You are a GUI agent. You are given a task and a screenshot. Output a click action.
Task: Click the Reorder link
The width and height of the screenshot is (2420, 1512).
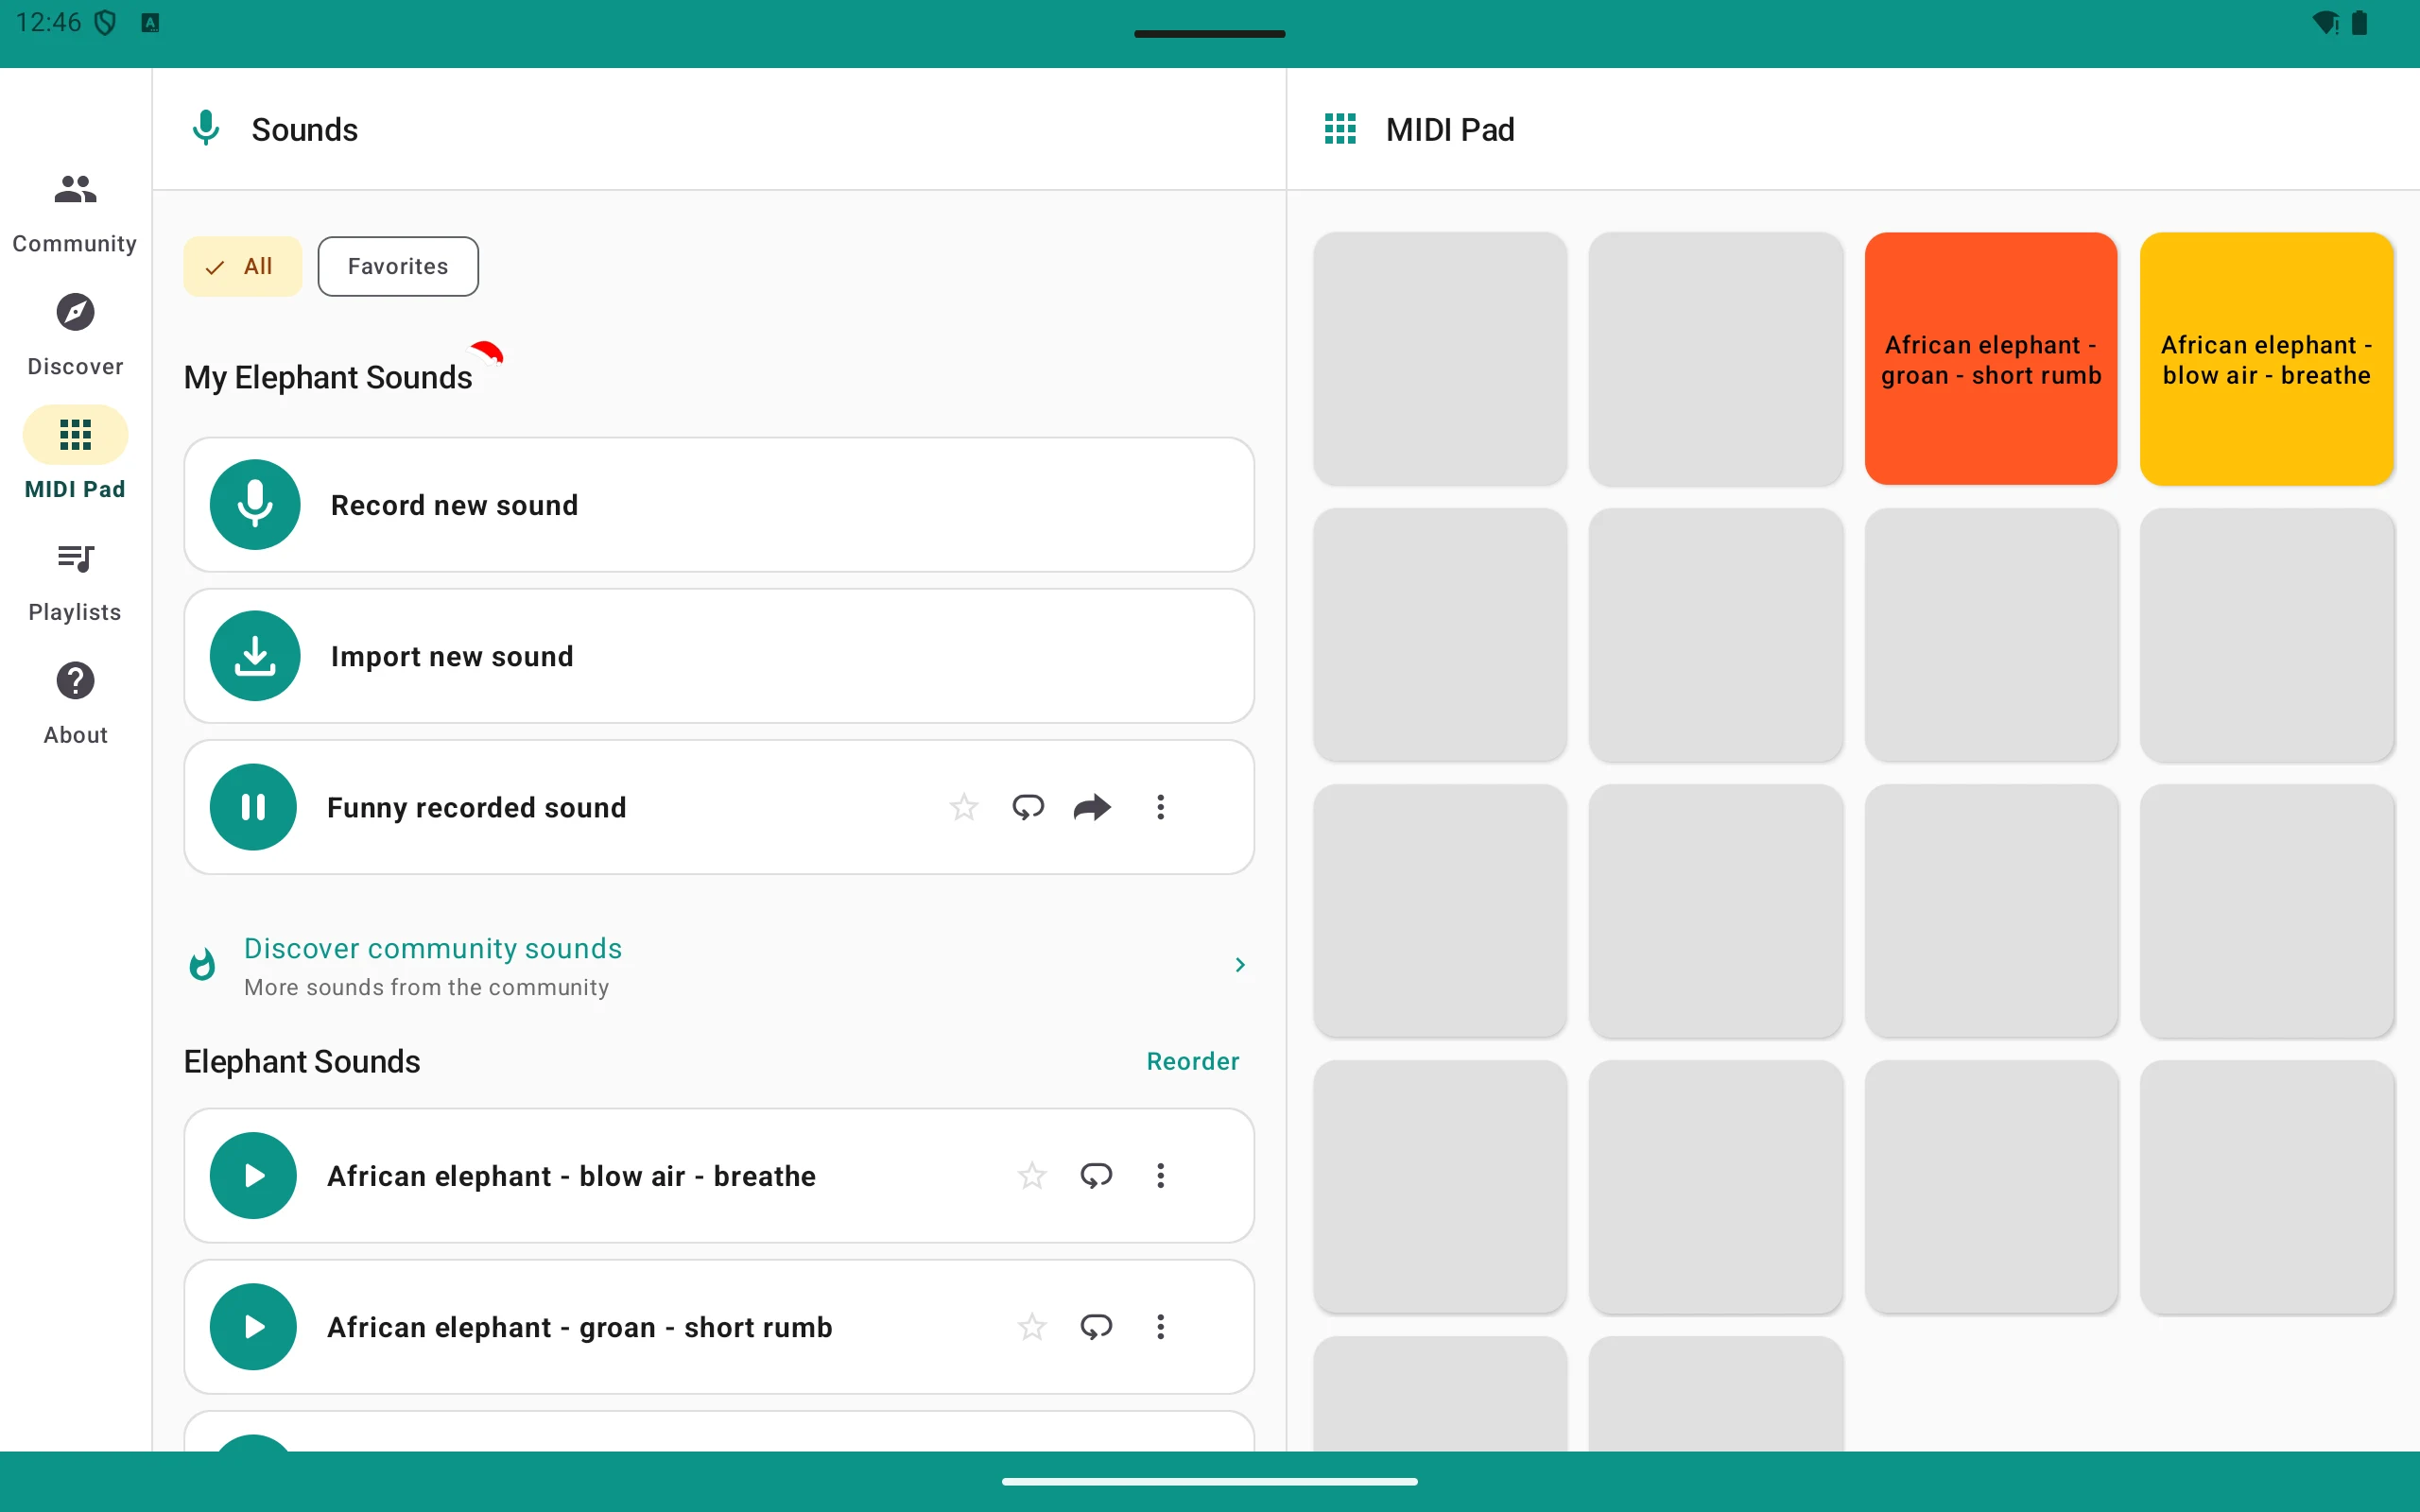tap(1192, 1061)
